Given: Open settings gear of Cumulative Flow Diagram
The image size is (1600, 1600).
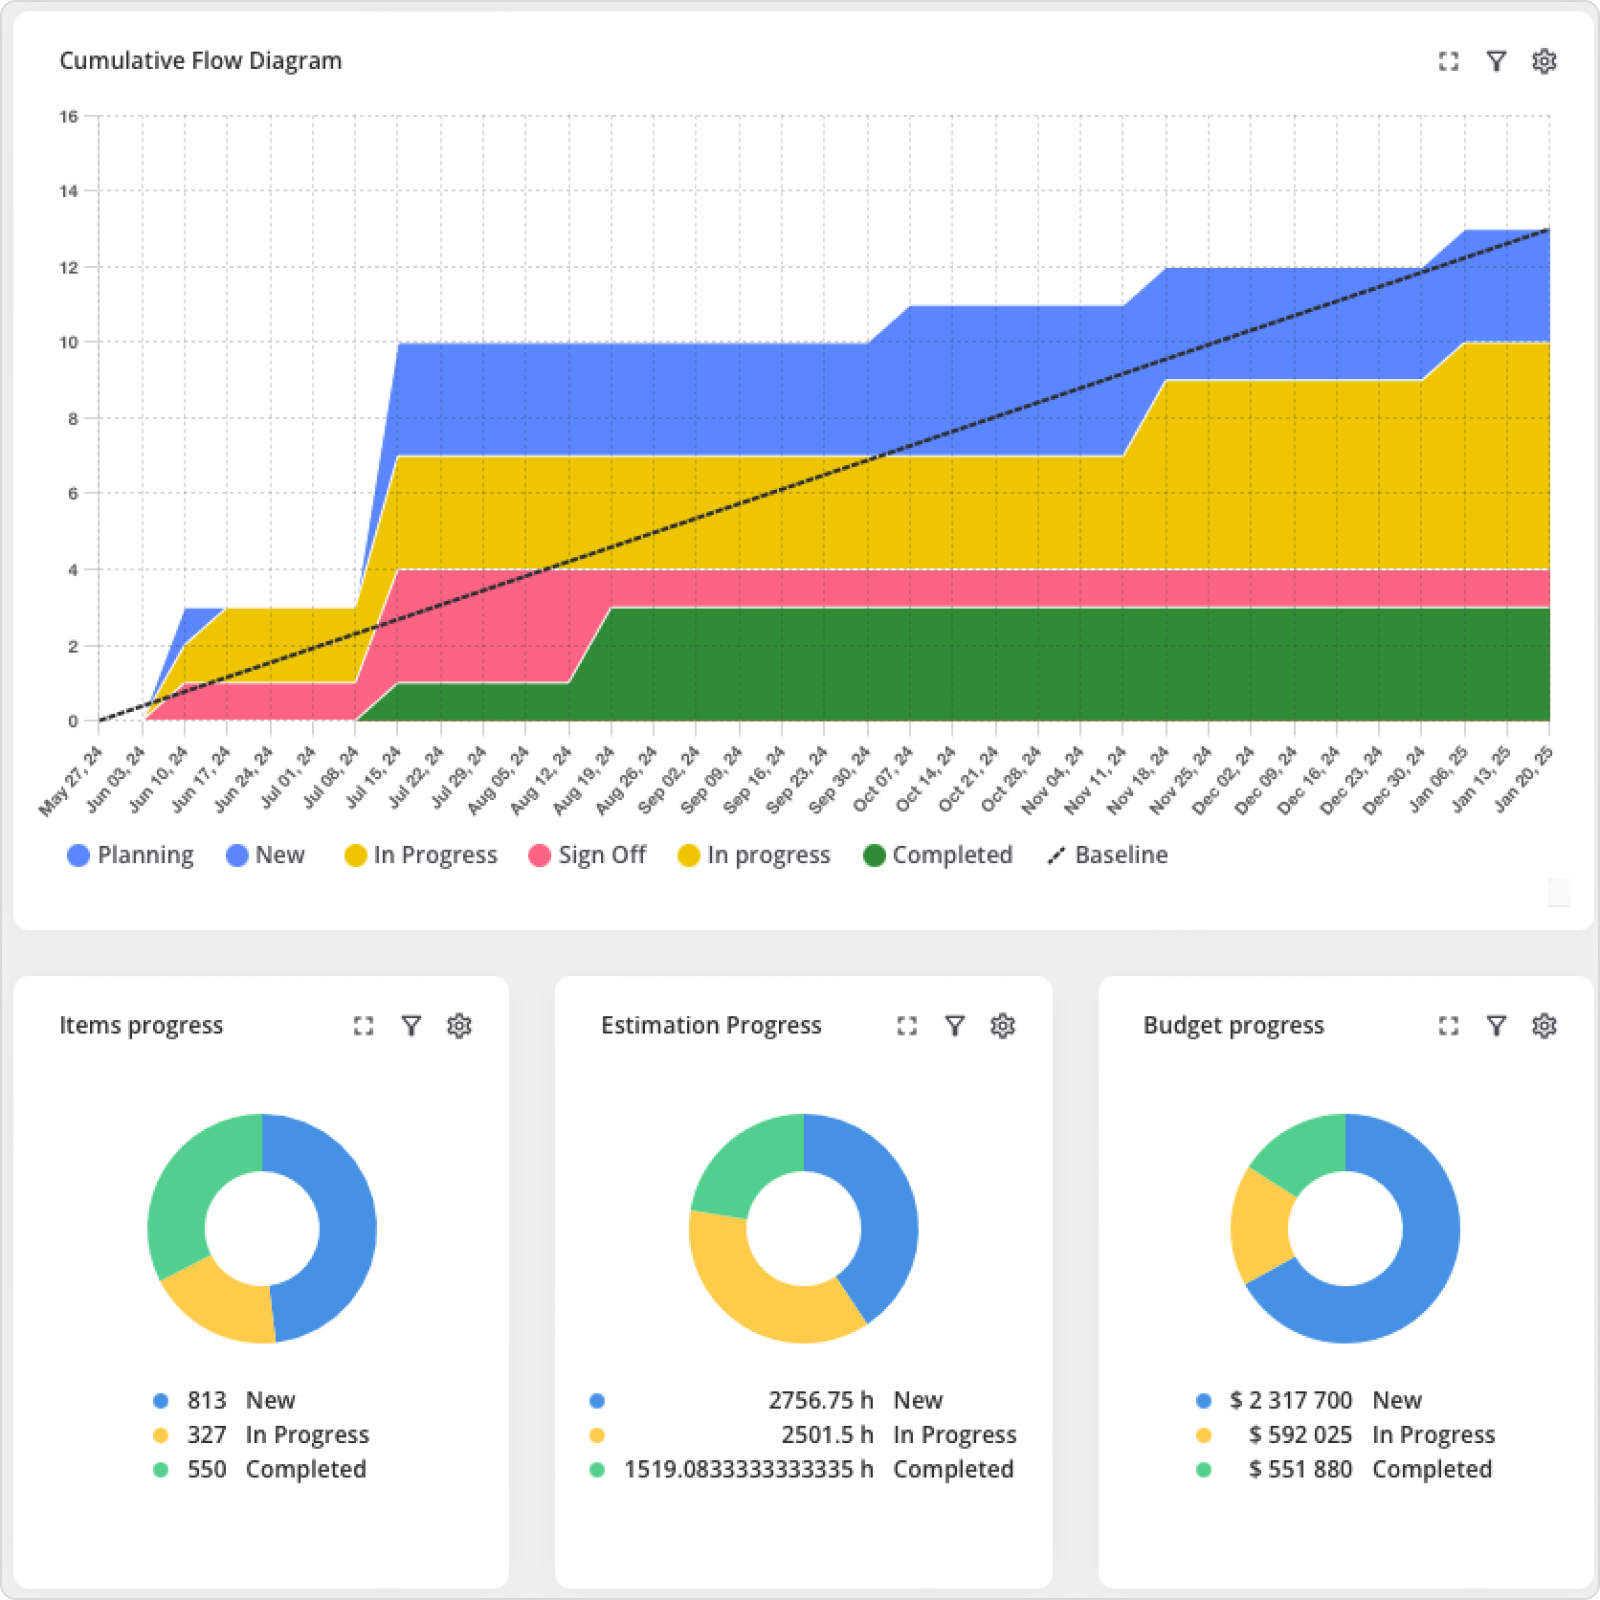Looking at the screenshot, I should [x=1544, y=61].
